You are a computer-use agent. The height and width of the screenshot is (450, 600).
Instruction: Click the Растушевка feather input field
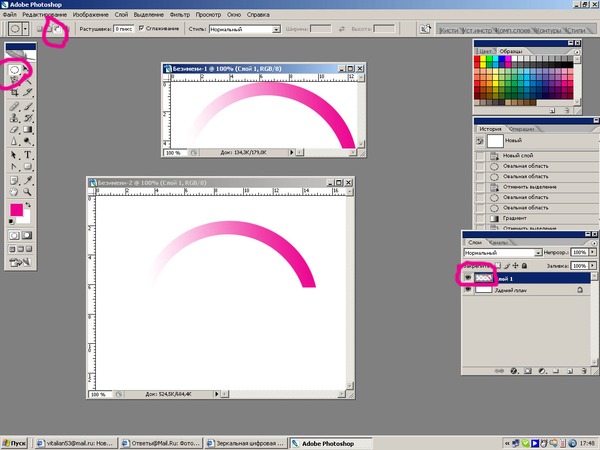[x=124, y=29]
